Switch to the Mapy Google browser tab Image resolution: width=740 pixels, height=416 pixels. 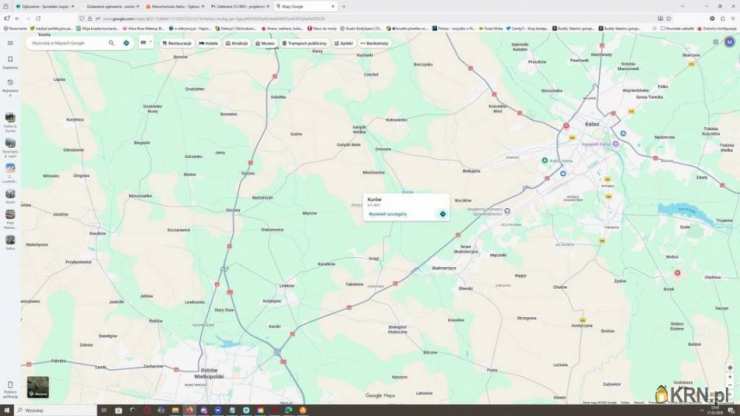point(304,7)
